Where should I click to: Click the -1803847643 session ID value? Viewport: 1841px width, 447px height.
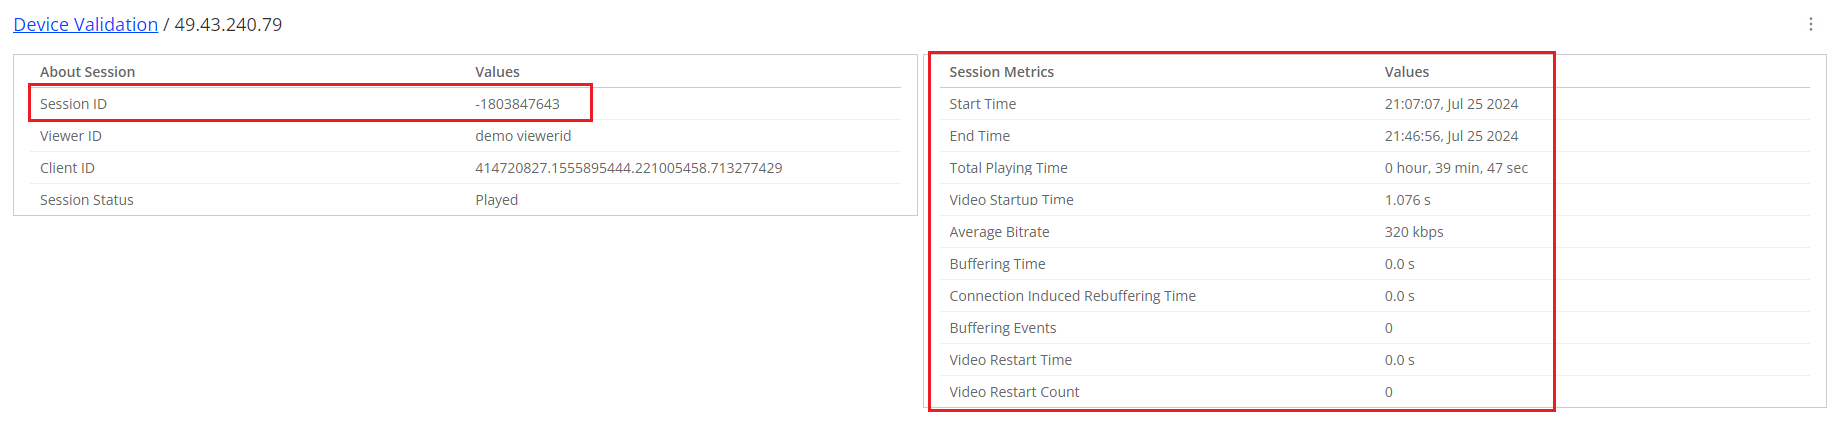[517, 104]
